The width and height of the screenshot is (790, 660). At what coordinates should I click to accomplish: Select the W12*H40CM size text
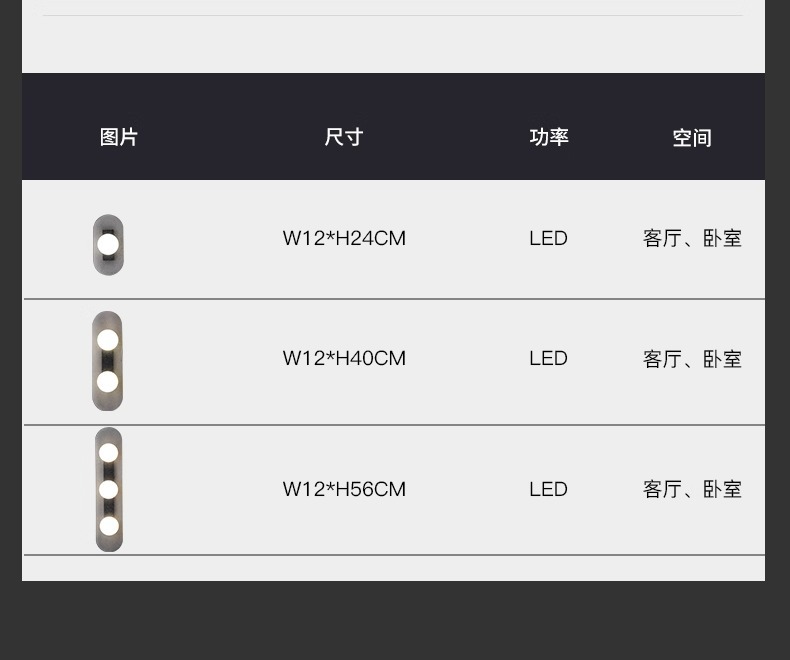tap(344, 358)
